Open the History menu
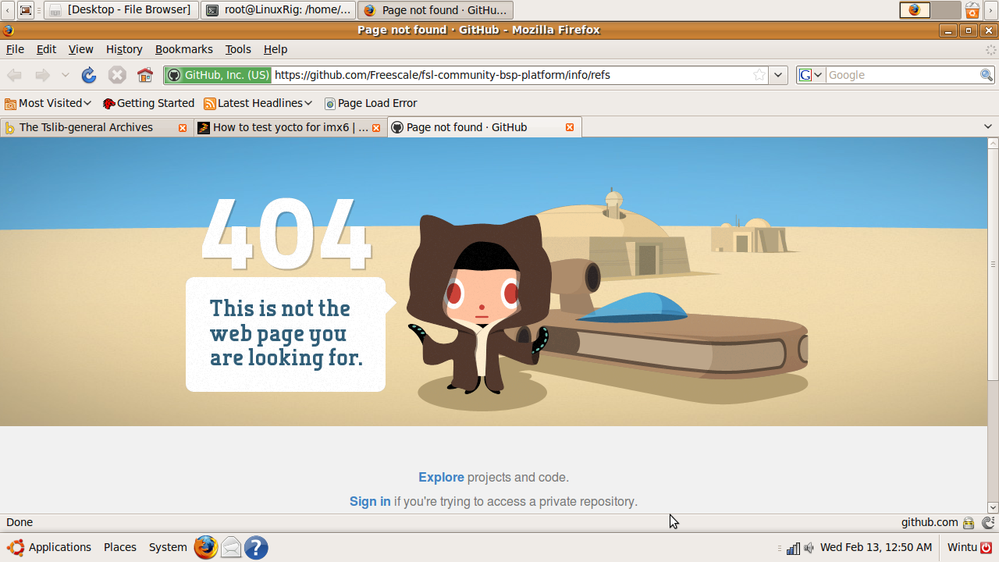This screenshot has height=562, width=999. pos(124,49)
